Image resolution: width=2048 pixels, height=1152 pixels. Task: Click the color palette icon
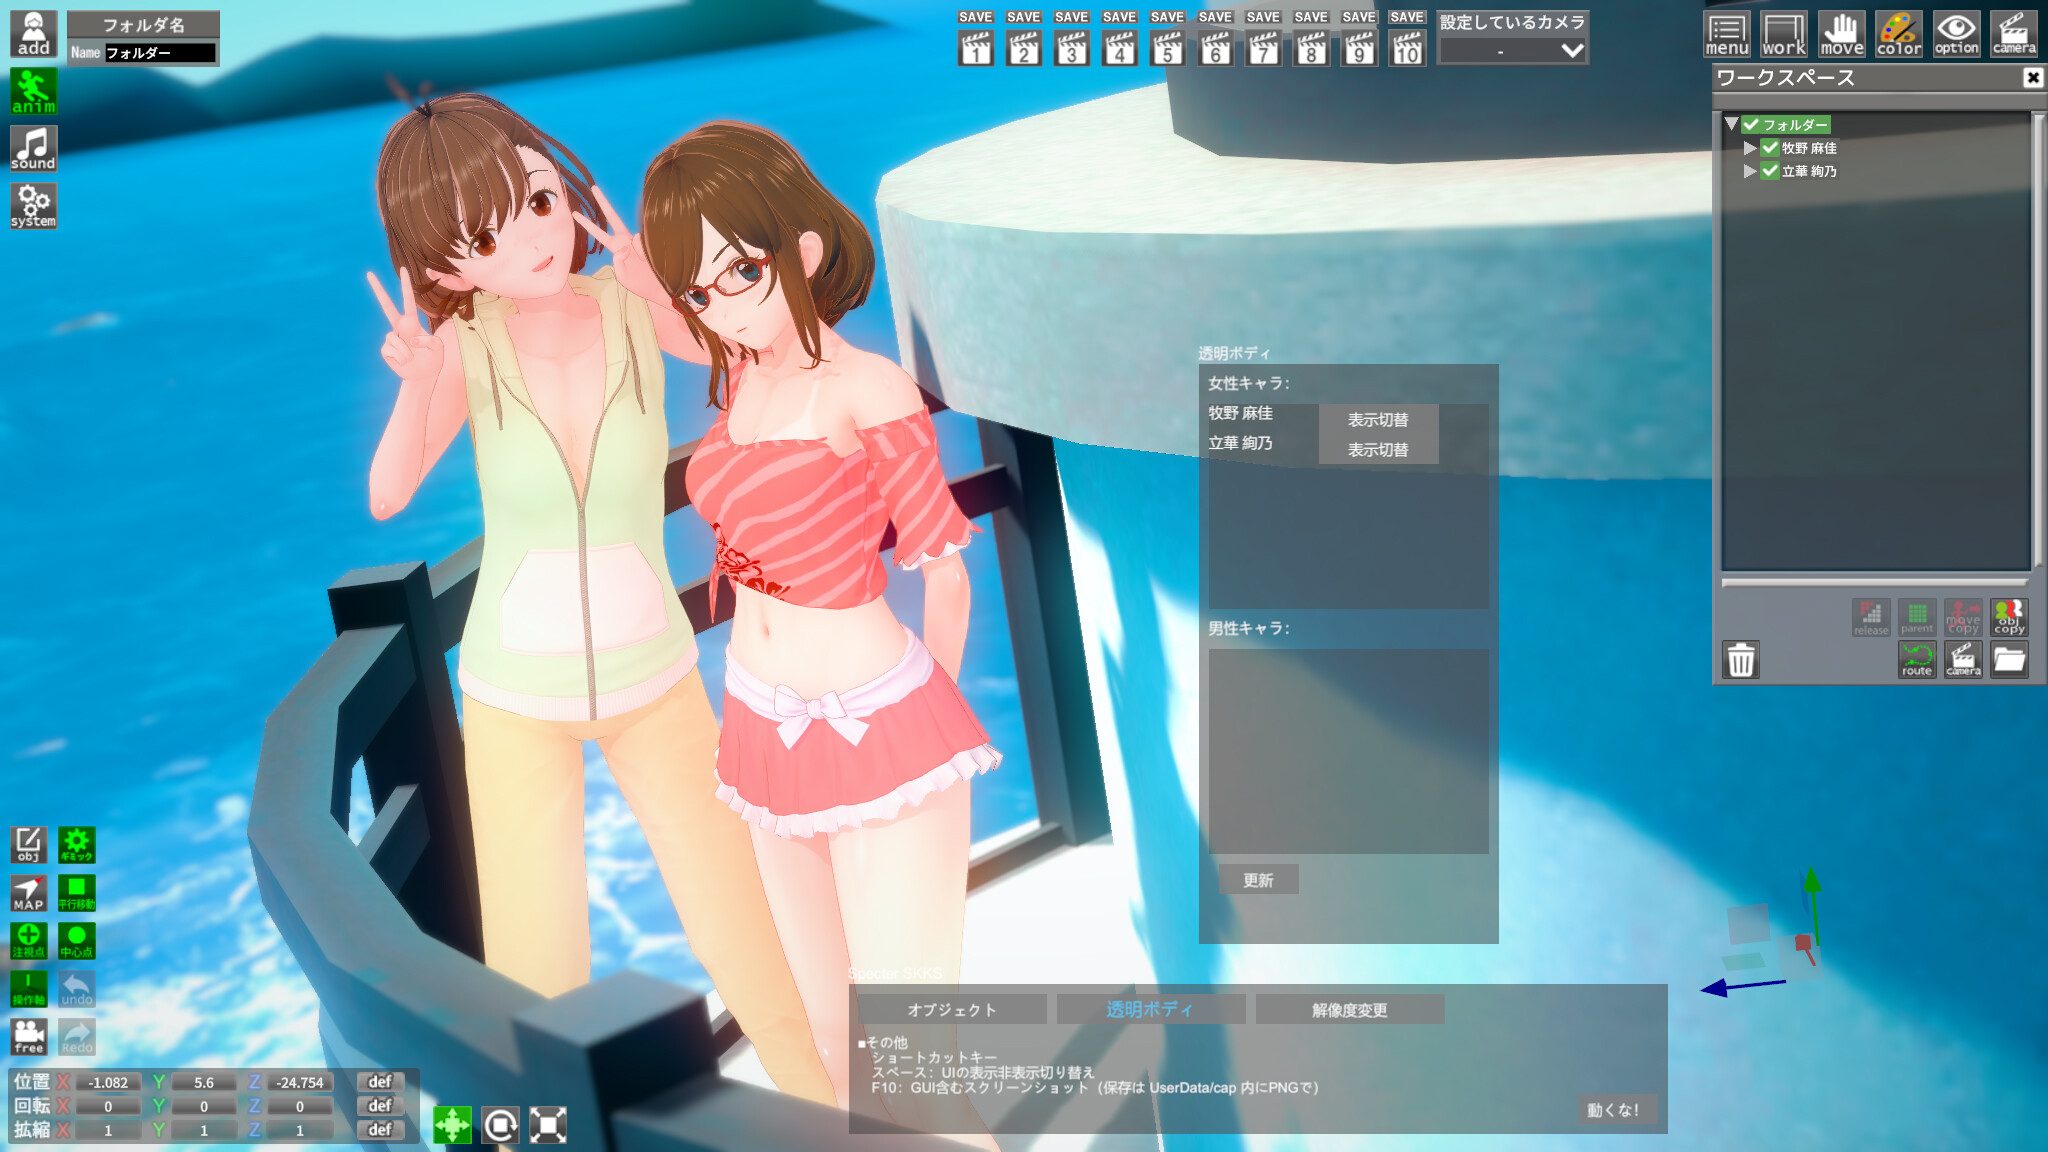point(1898,34)
